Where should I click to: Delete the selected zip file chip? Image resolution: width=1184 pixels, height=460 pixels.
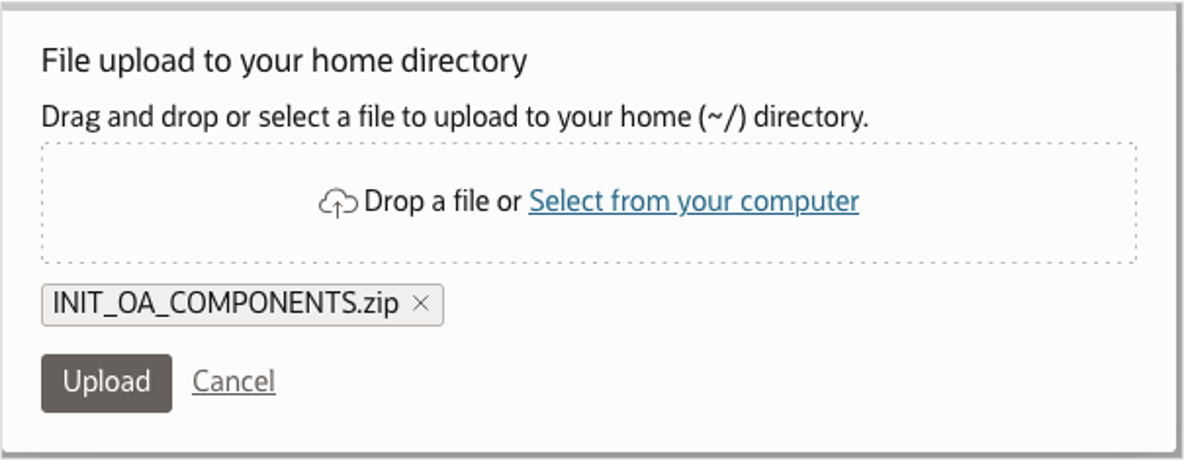coord(421,305)
